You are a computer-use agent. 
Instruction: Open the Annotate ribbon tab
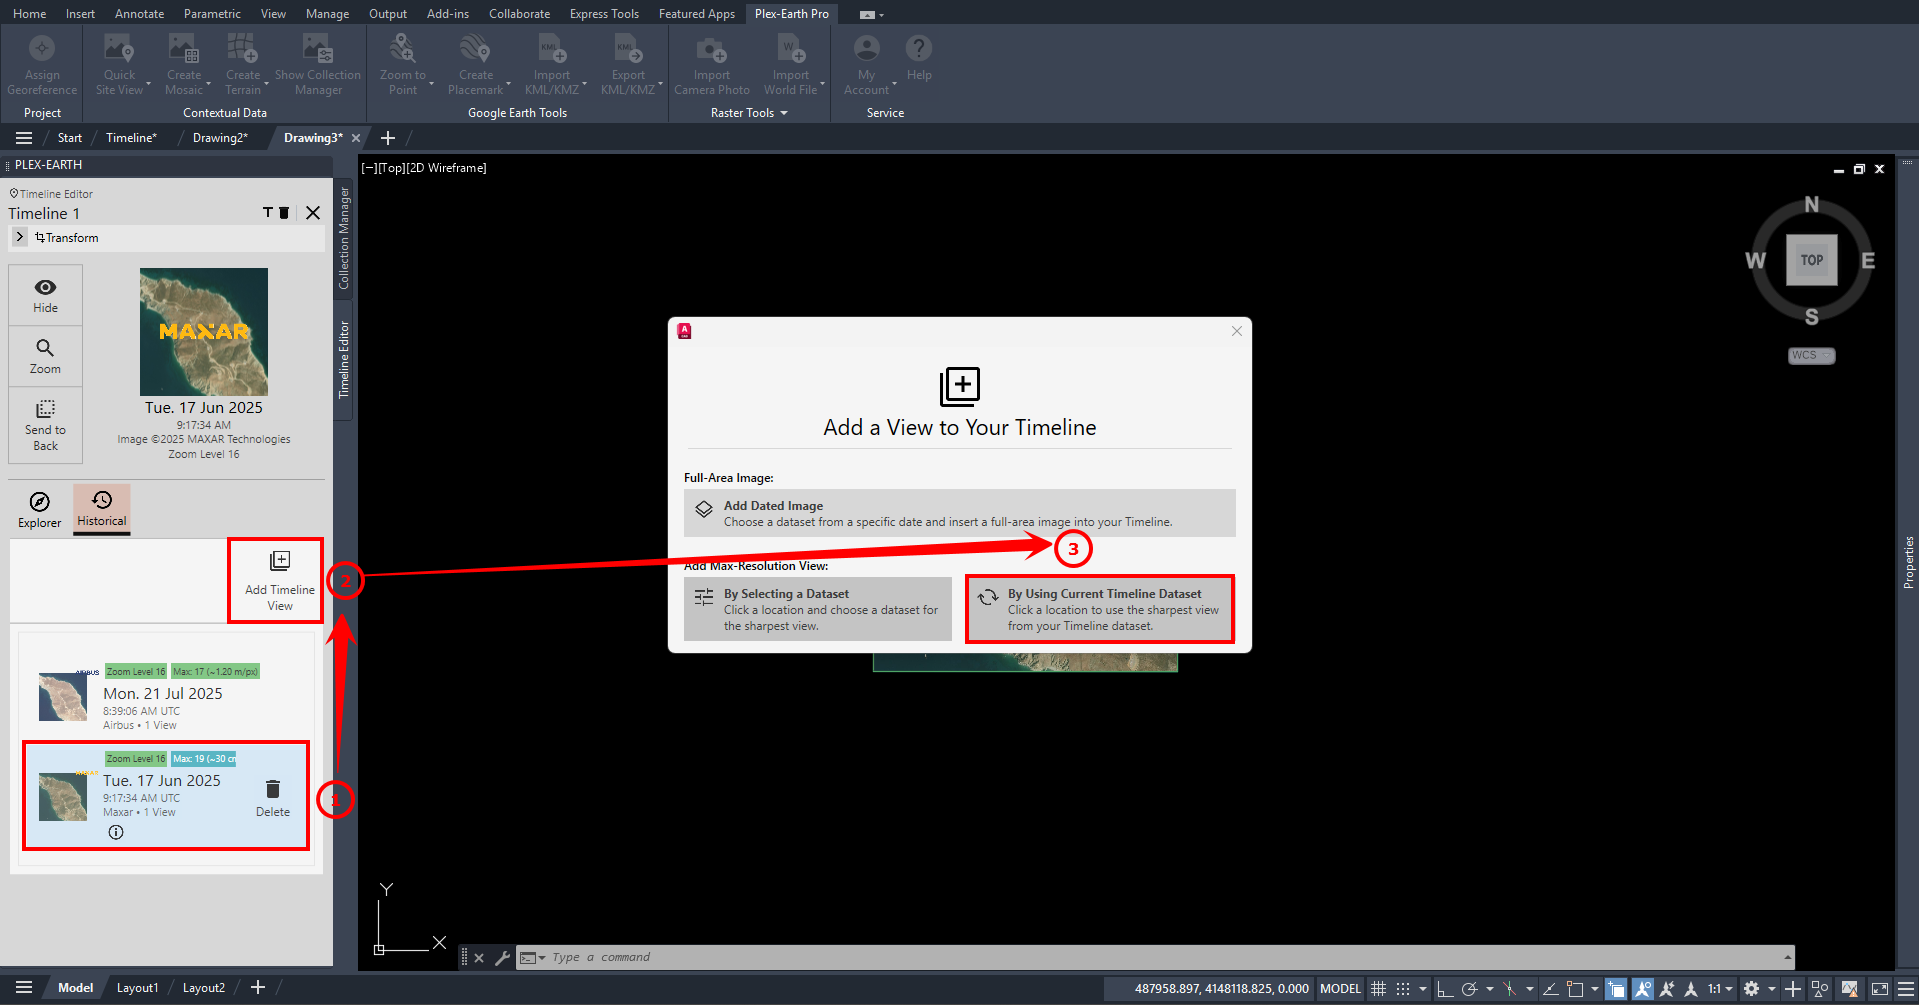pos(139,14)
